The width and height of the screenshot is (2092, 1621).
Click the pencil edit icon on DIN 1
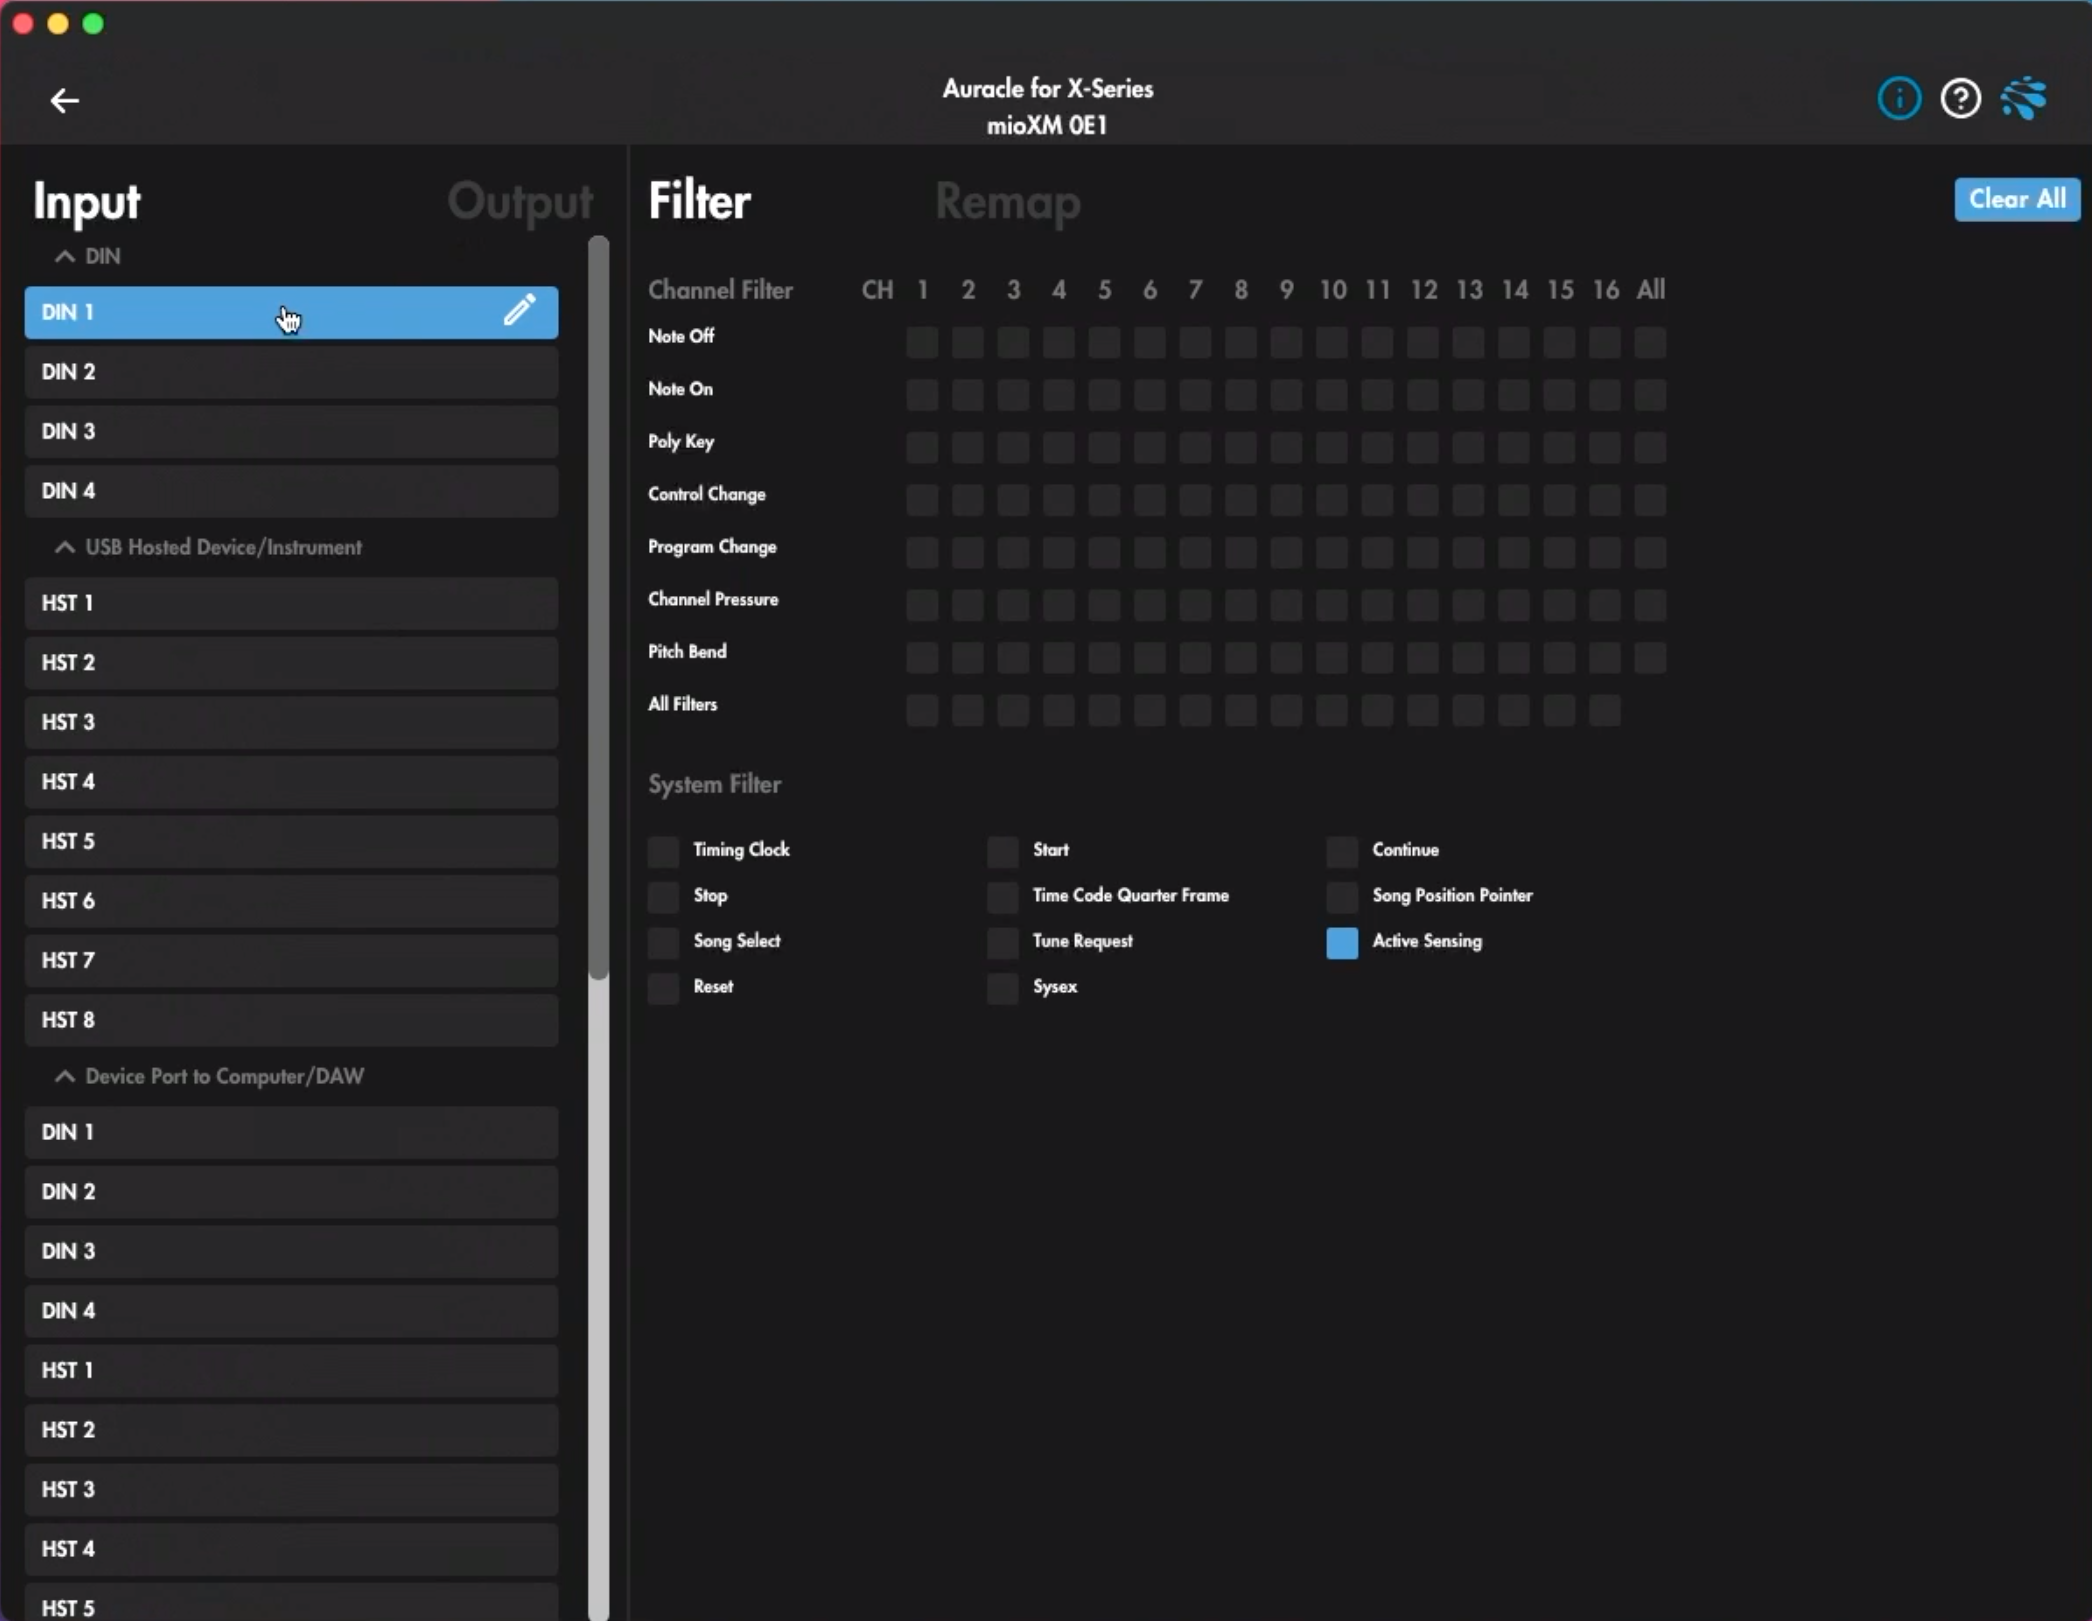pos(519,310)
